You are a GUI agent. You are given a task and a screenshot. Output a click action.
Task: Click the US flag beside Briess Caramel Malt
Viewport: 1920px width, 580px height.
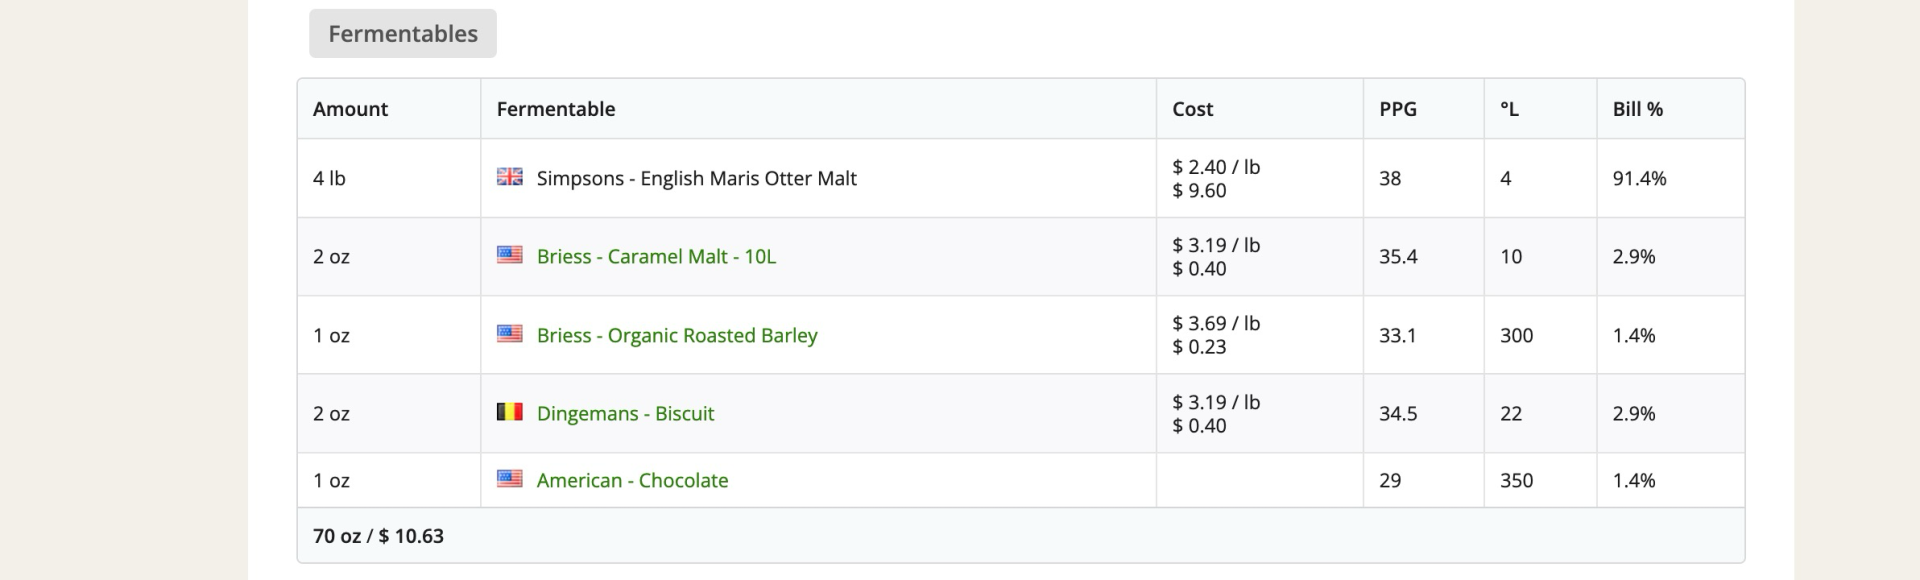[510, 255]
